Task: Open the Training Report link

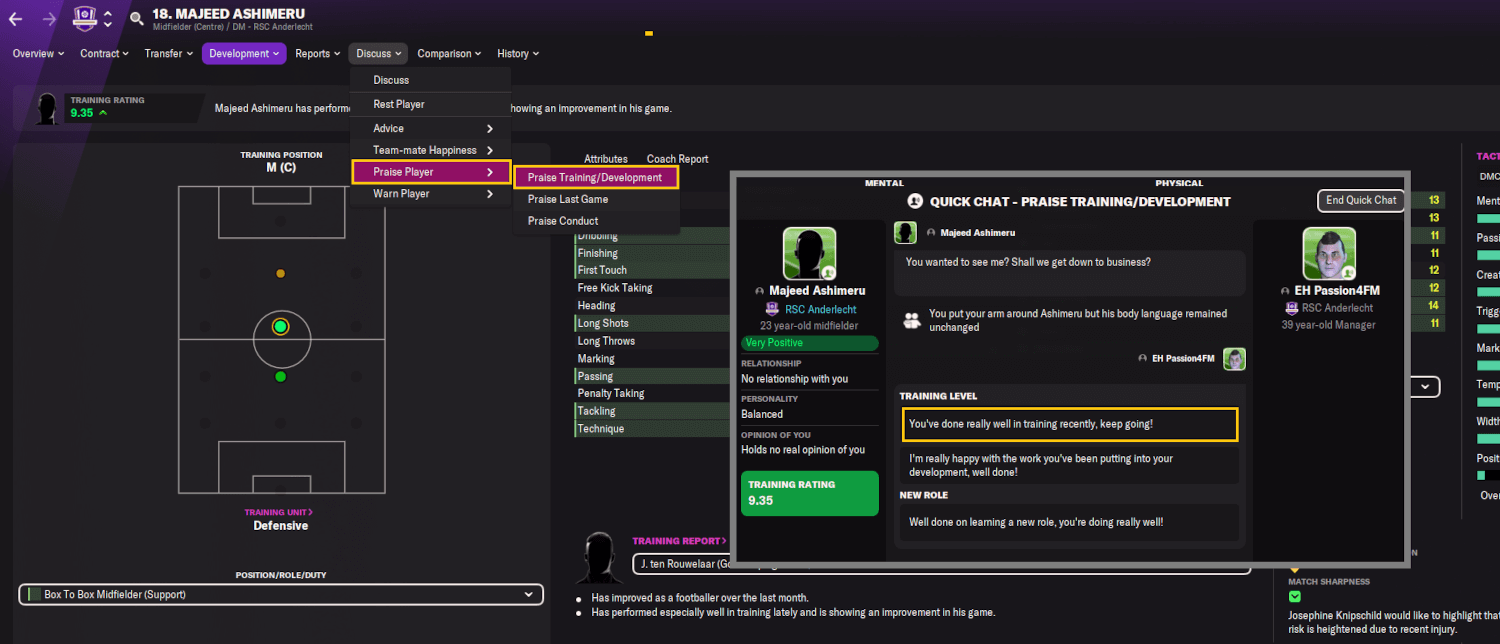Action: 679,541
